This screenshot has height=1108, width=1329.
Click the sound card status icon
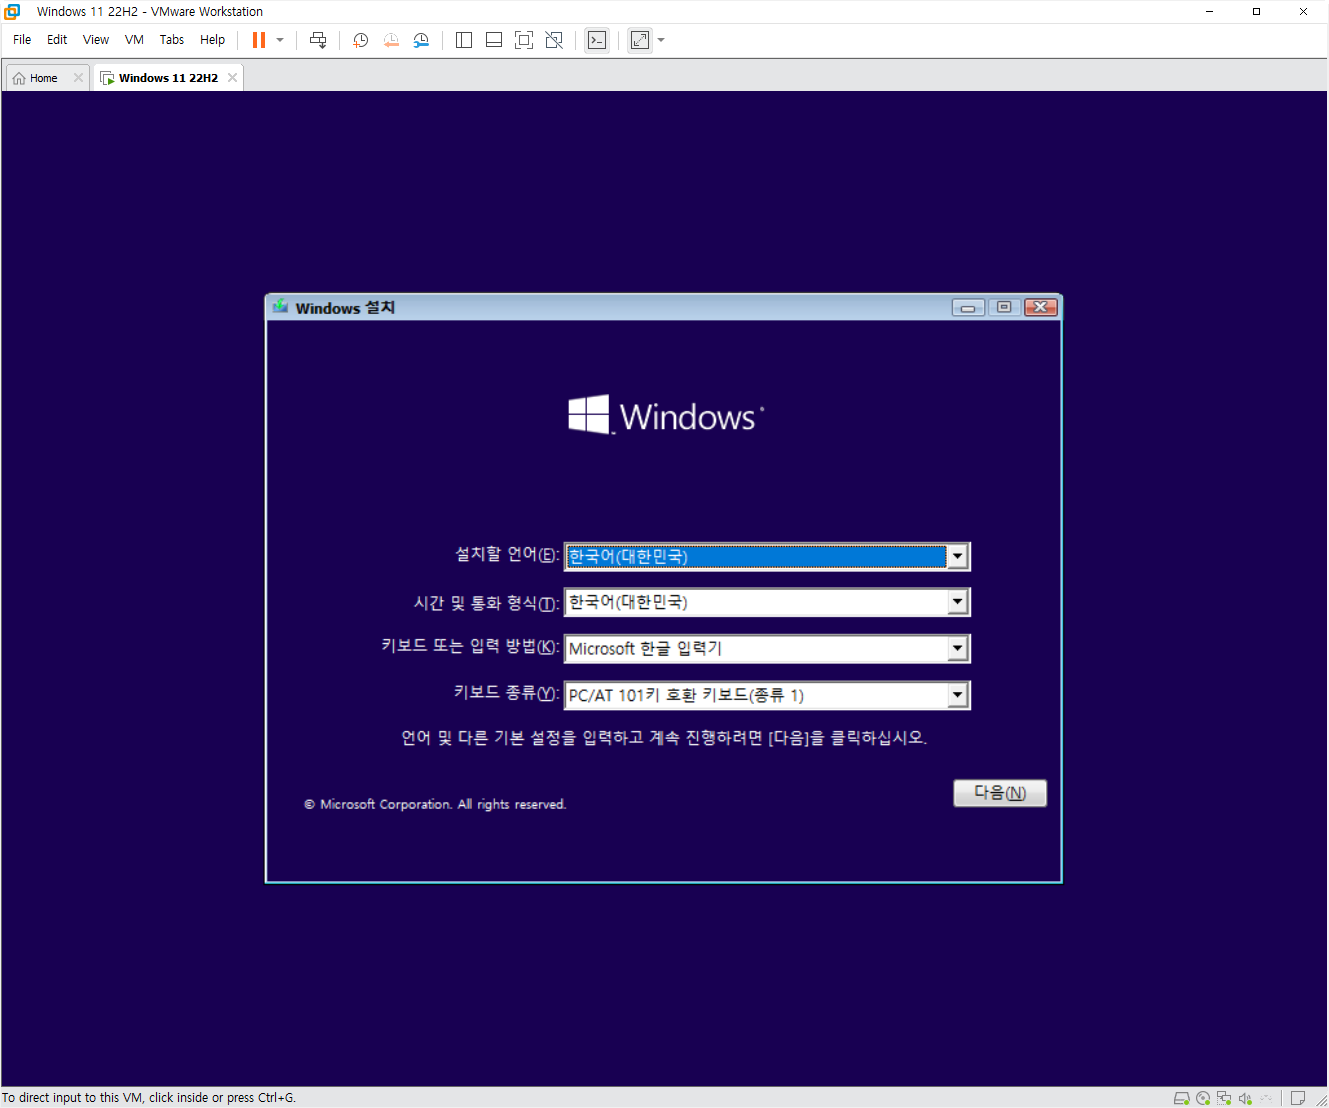click(x=1245, y=1098)
